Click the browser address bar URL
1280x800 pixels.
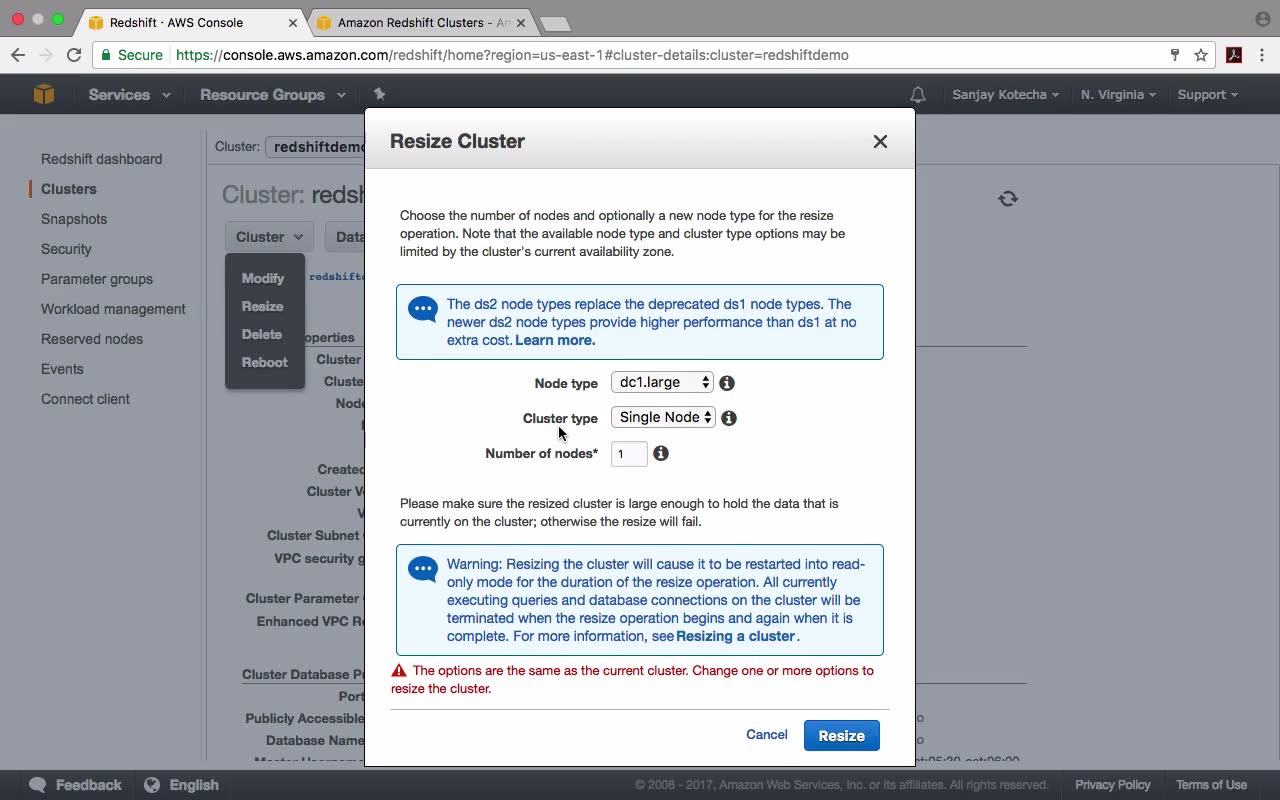(x=512, y=55)
